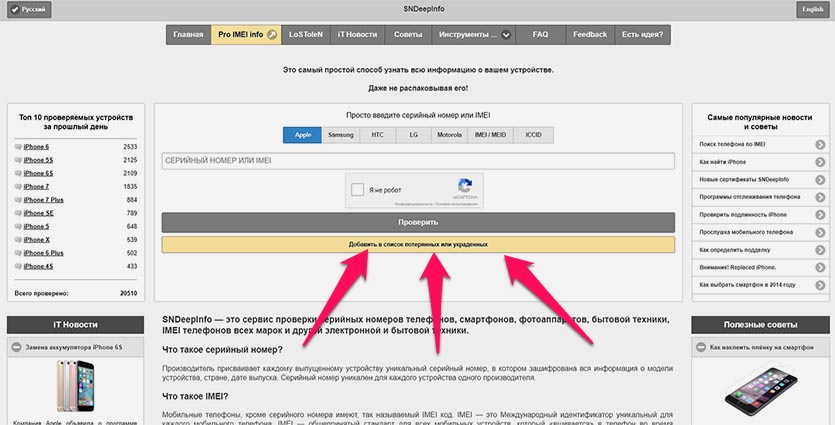The image size is (835, 425).
Task: Collapse 'Как наклеить плёнку на смартфон' tip
Action: (701, 347)
